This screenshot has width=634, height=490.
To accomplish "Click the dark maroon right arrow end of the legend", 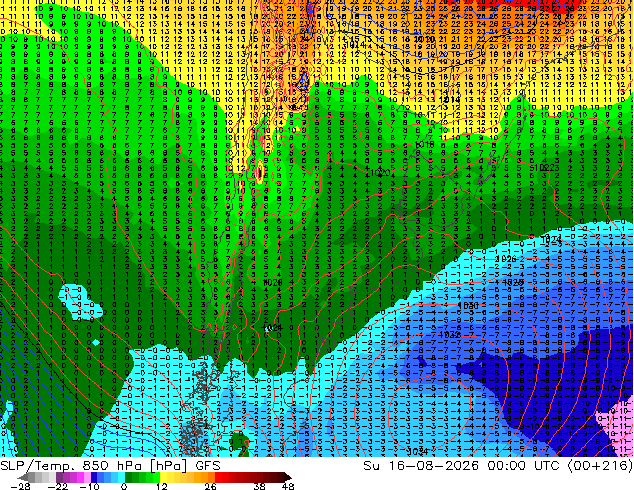I will [x=287, y=477].
